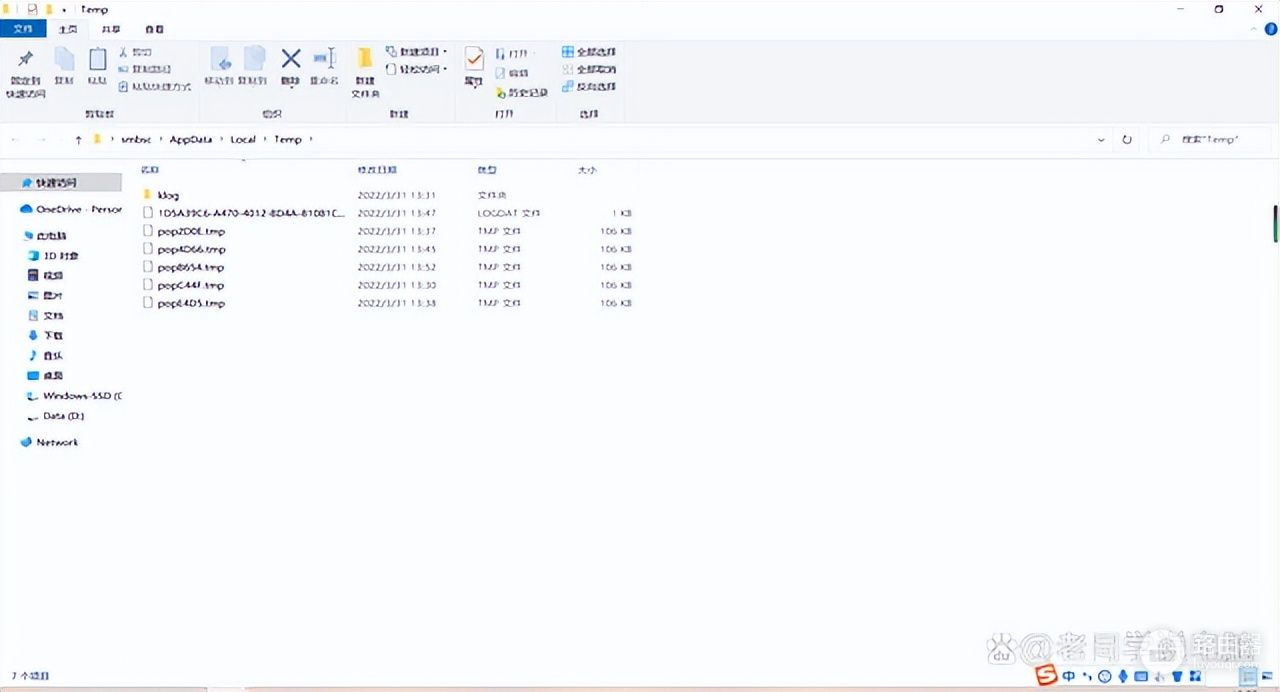Click the Delete X icon in ribbon
Screen dimensions: 1280x692
click(x=290, y=60)
